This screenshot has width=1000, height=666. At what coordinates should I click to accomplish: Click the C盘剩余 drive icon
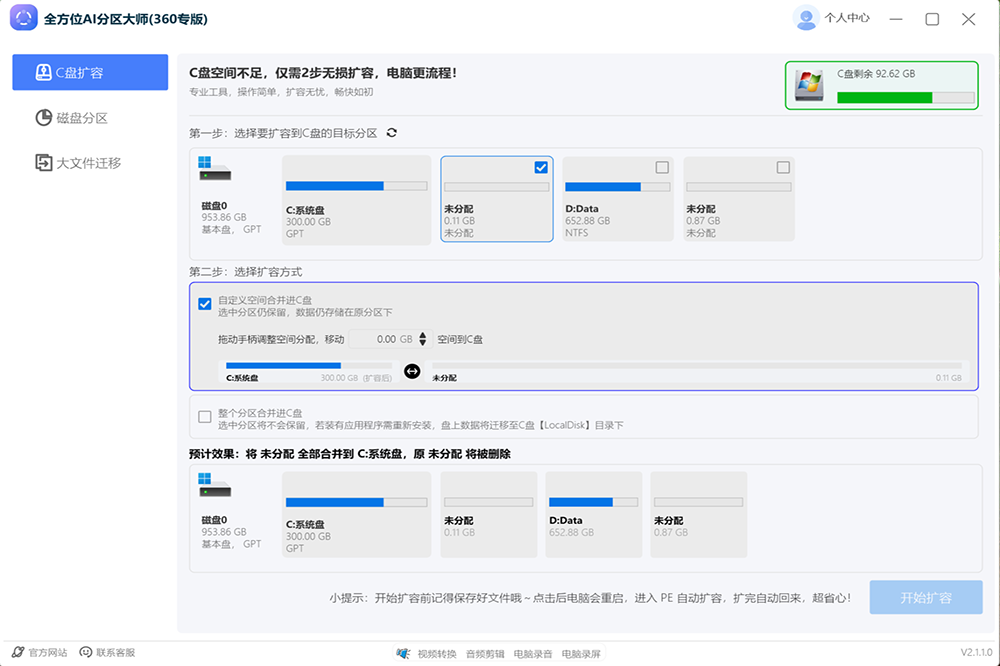(809, 86)
